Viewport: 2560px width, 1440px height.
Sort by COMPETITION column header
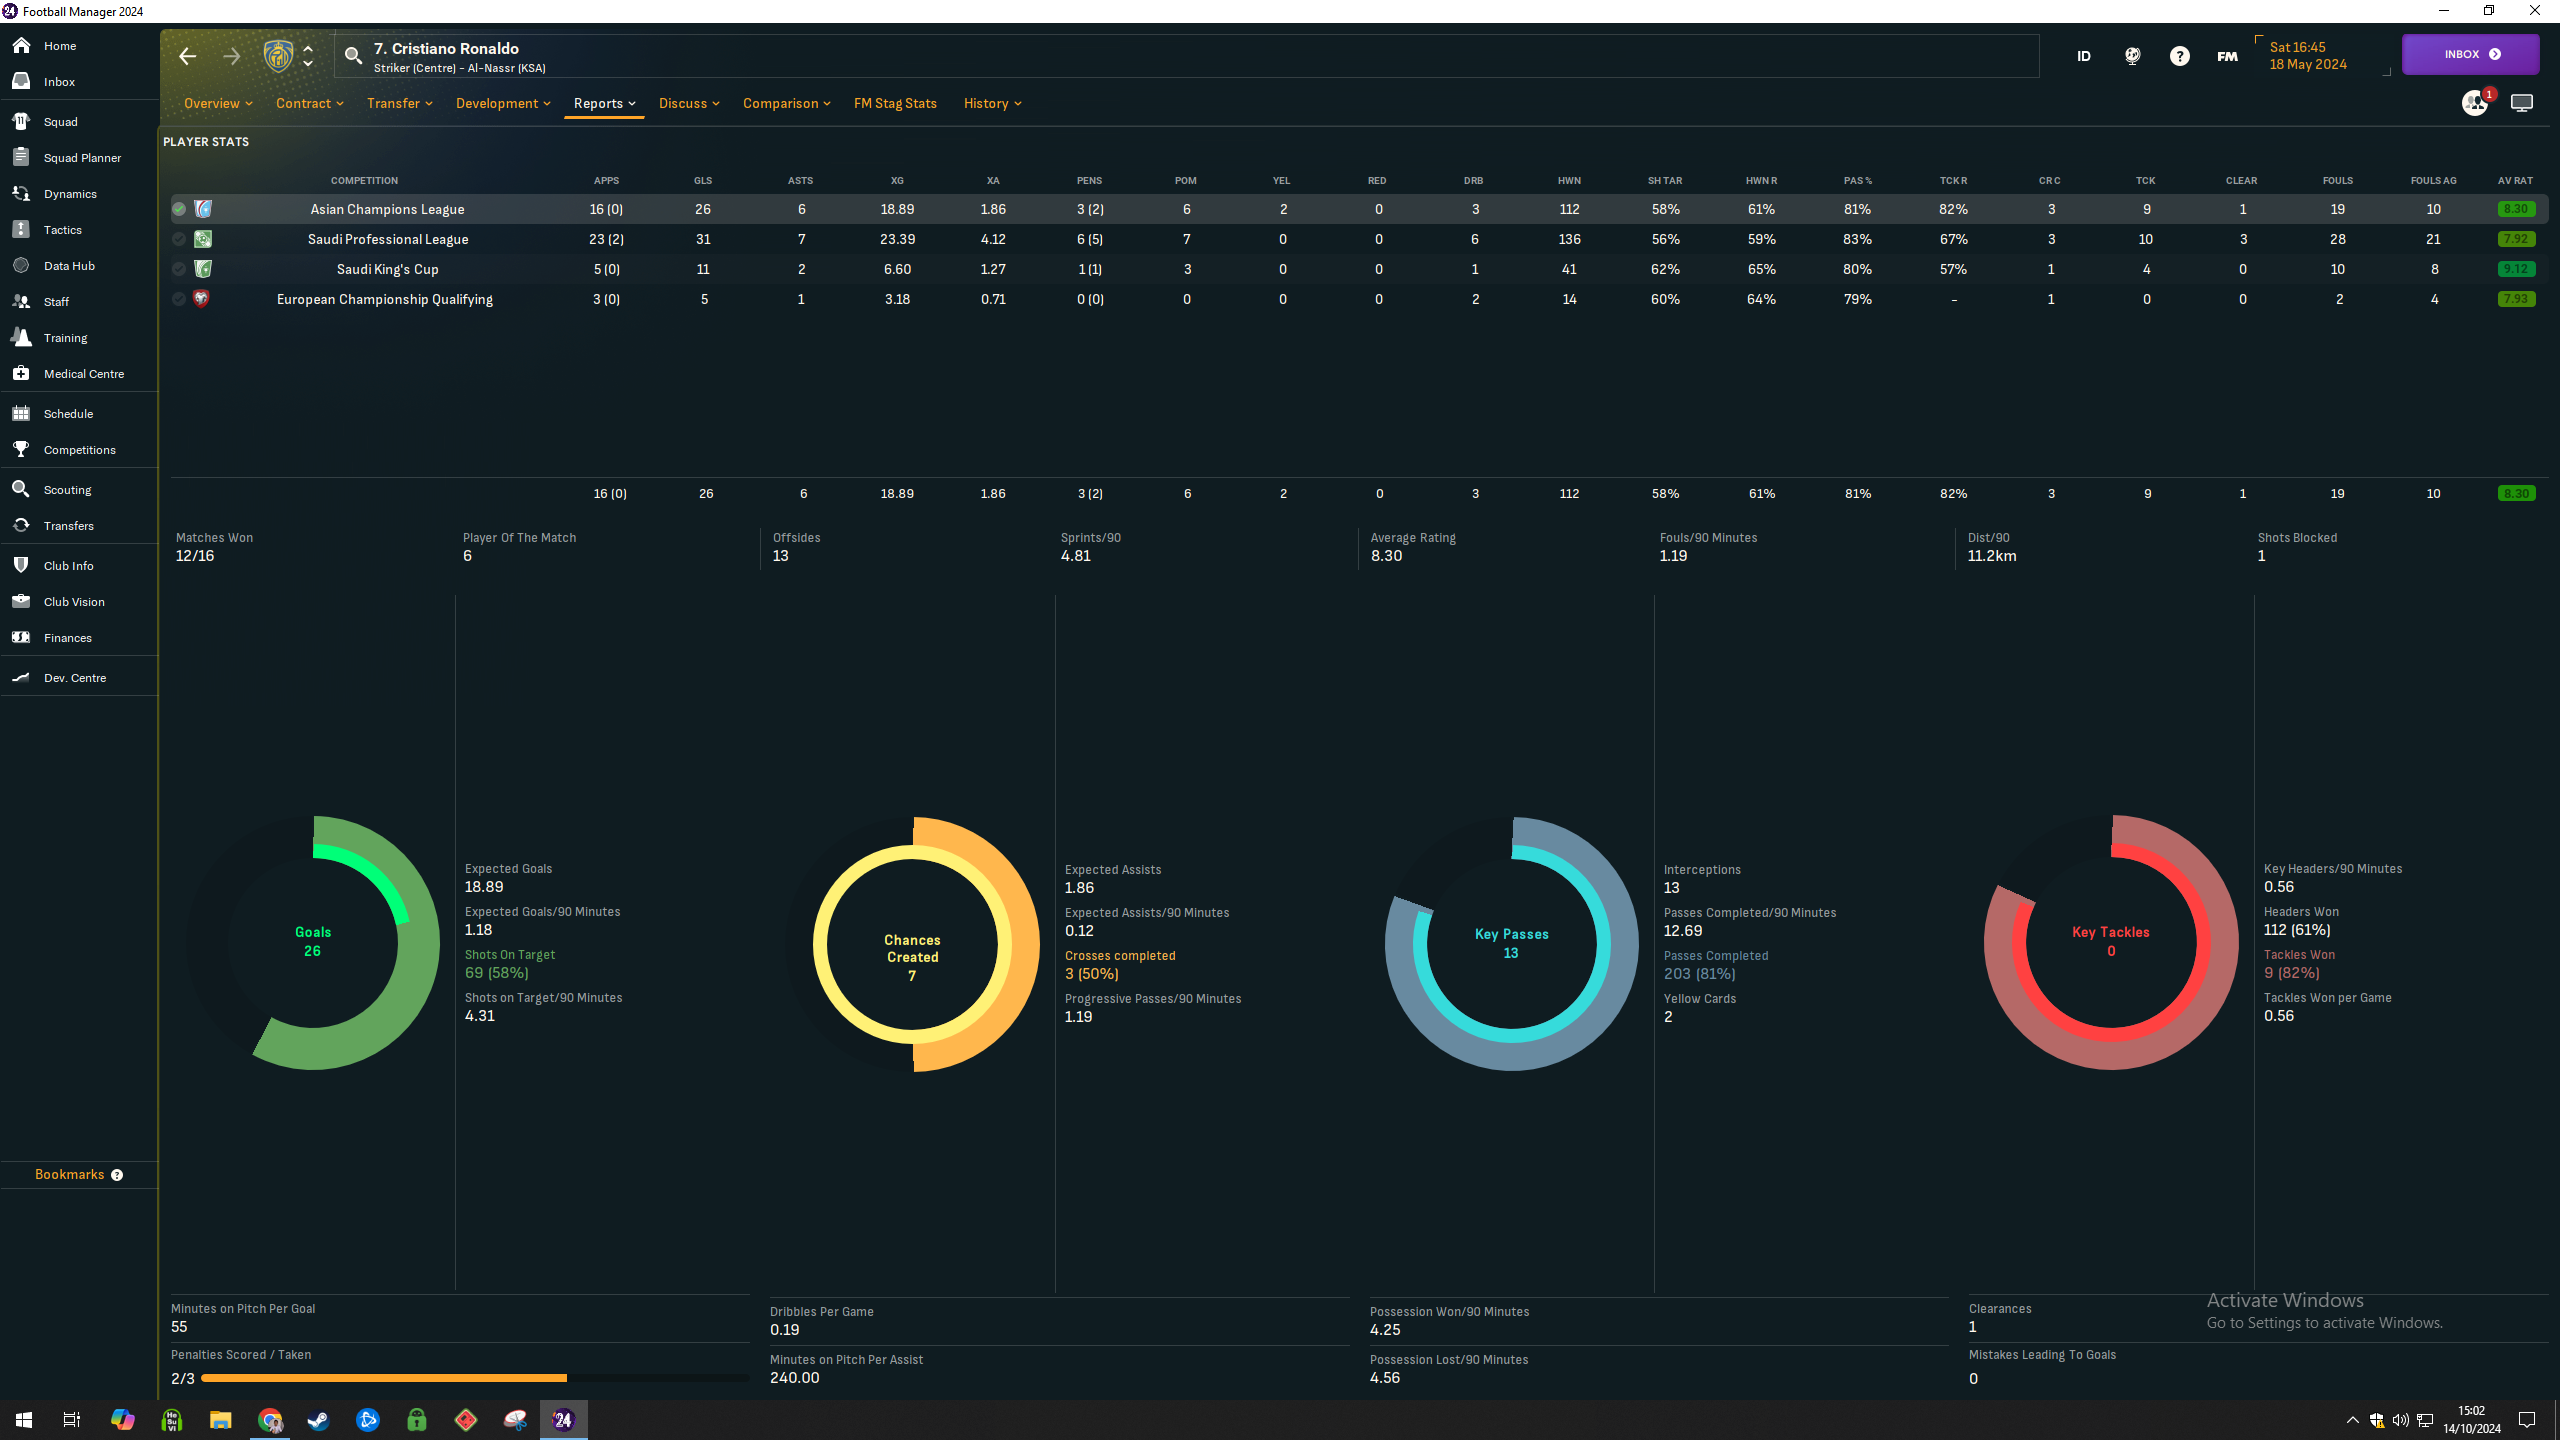tap(364, 181)
